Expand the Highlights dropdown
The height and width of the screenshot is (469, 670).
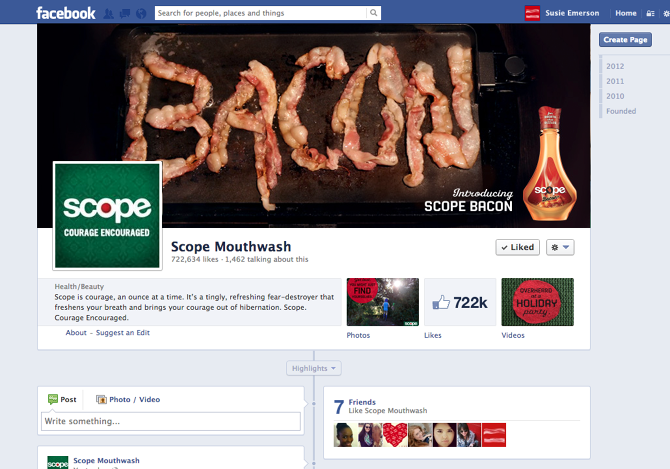314,368
